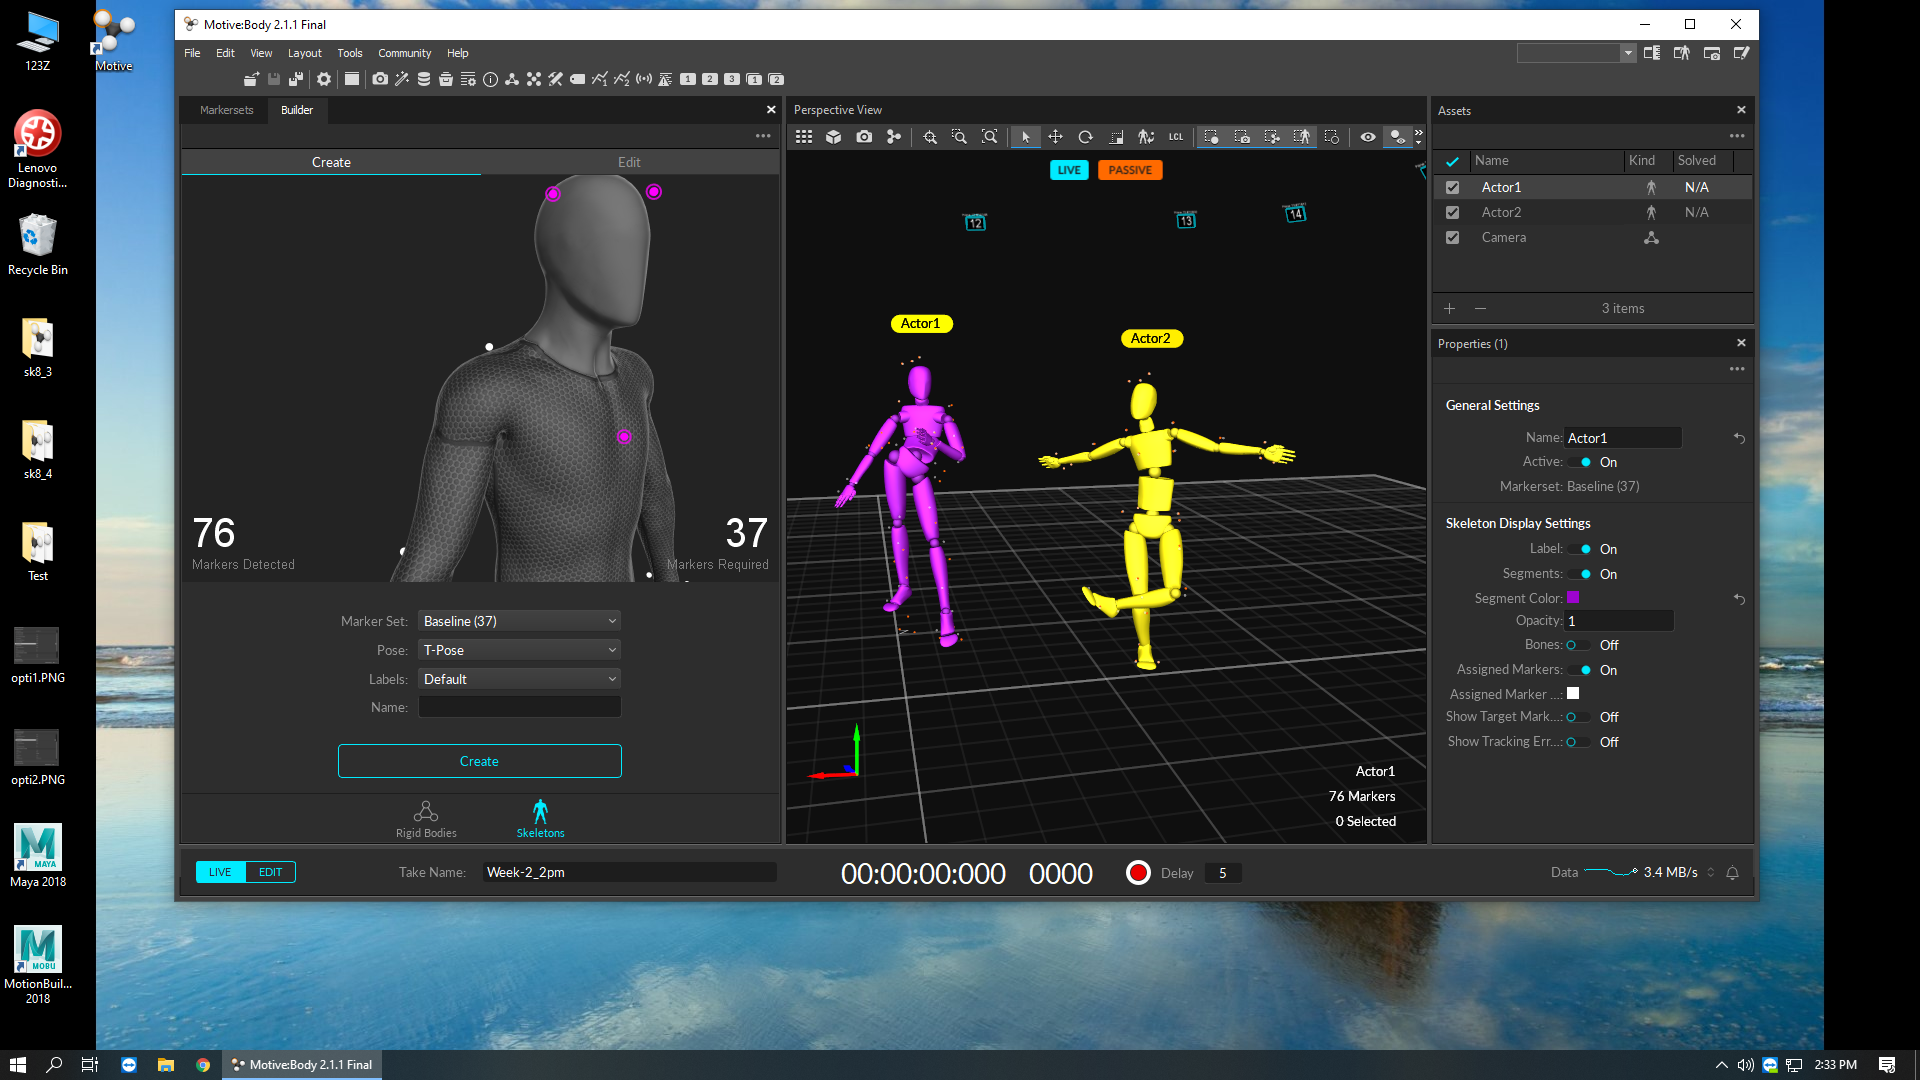Open the top-right search combo box arrow
The width and height of the screenshot is (1920, 1080).
pos(1628,53)
